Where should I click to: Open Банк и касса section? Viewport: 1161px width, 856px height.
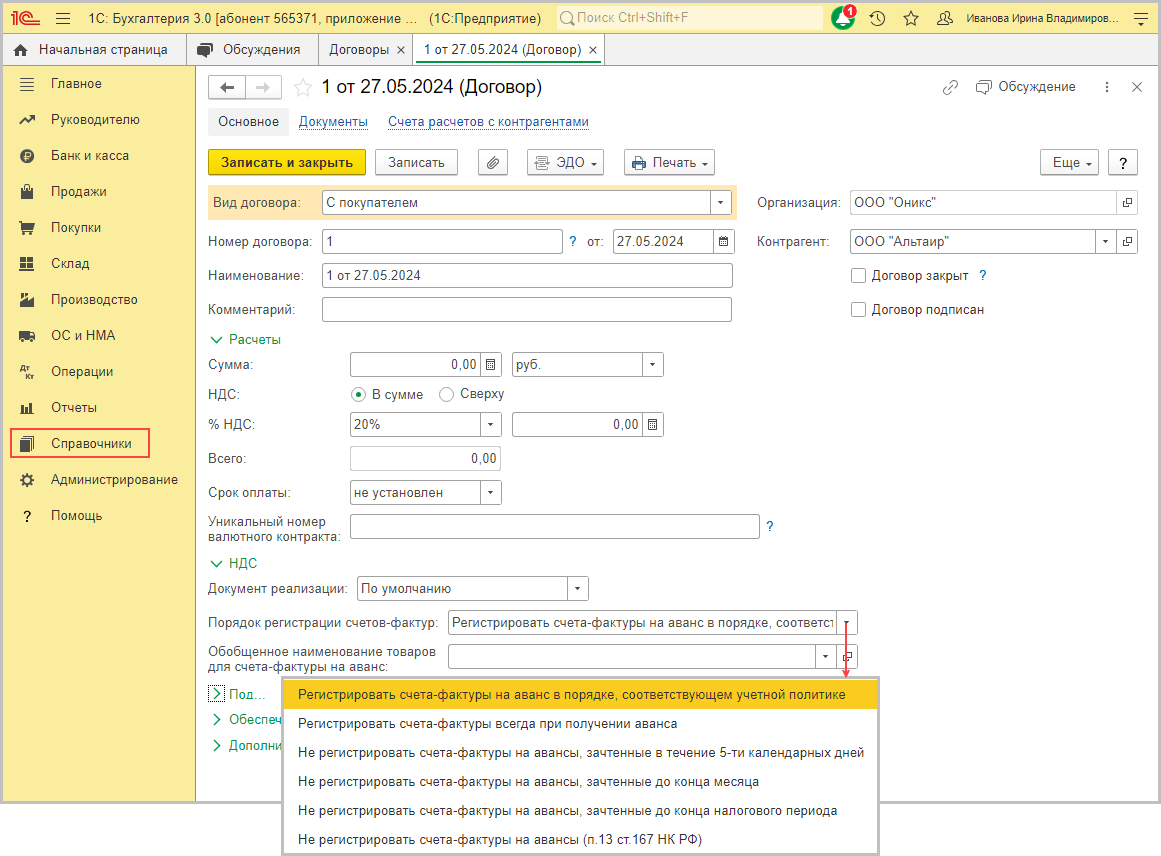coord(90,156)
